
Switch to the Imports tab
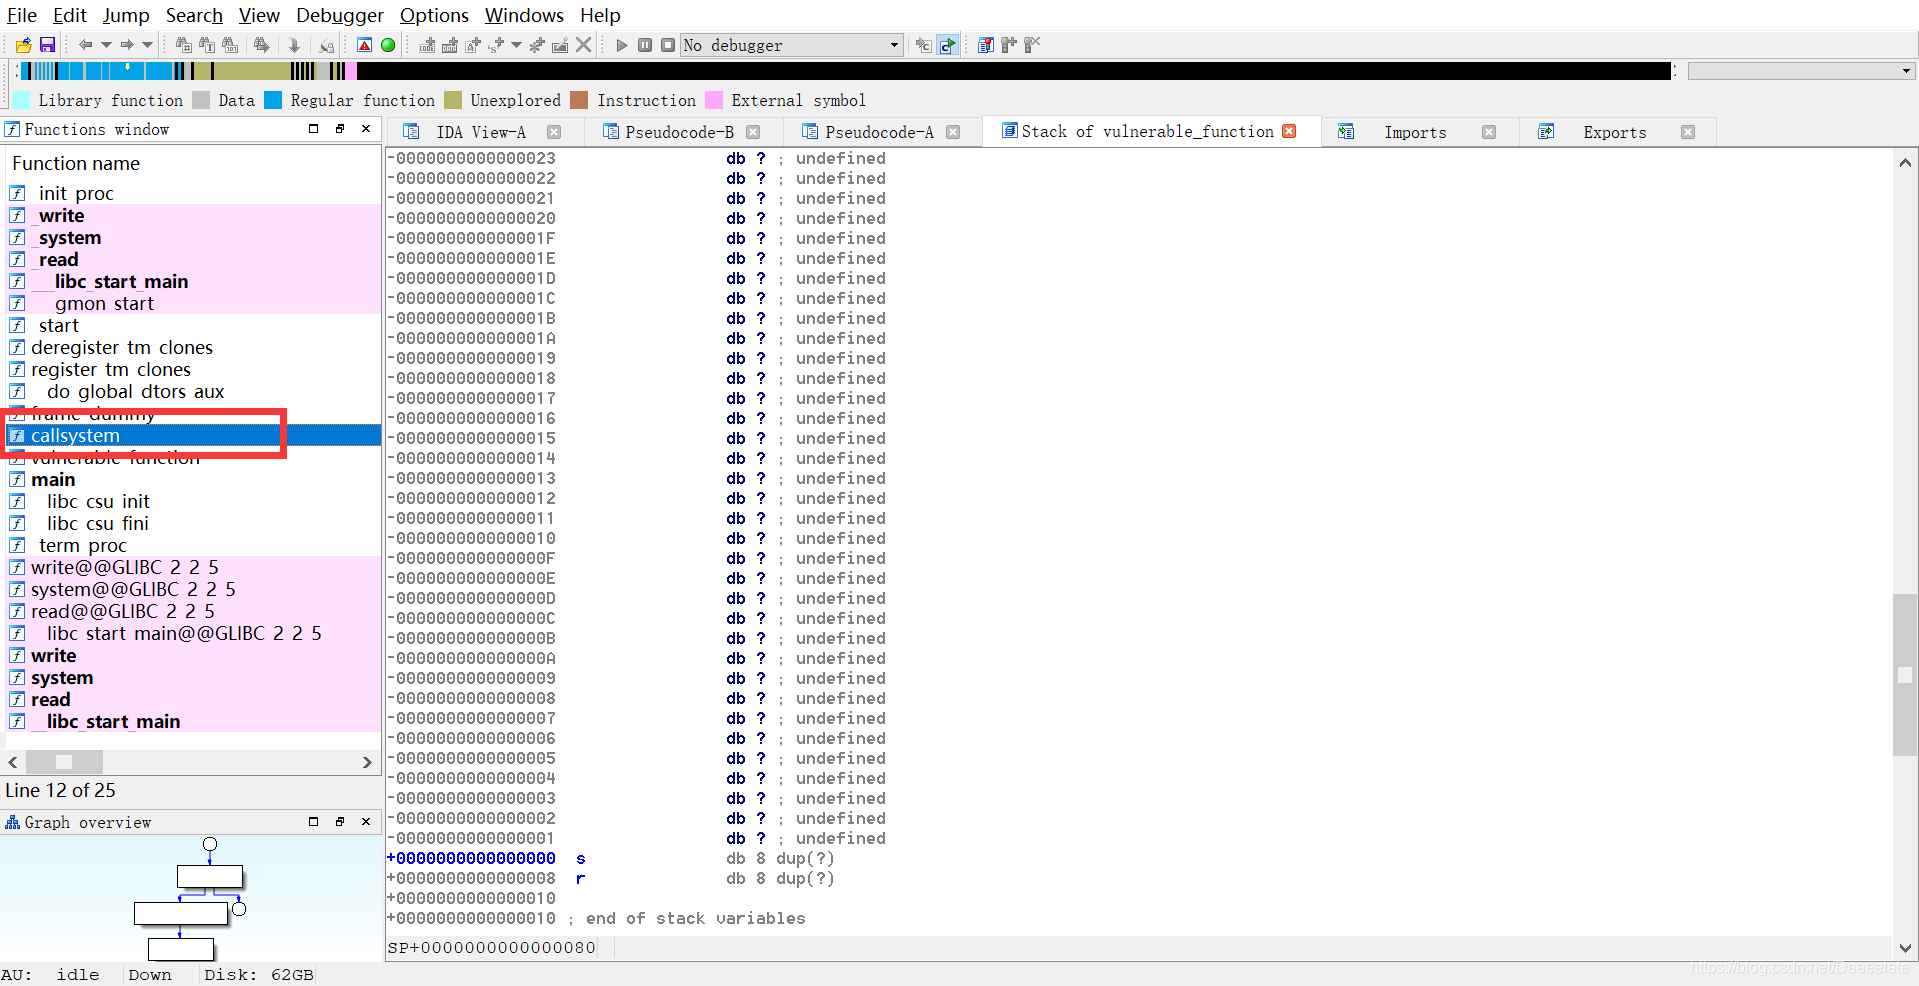pos(1415,132)
